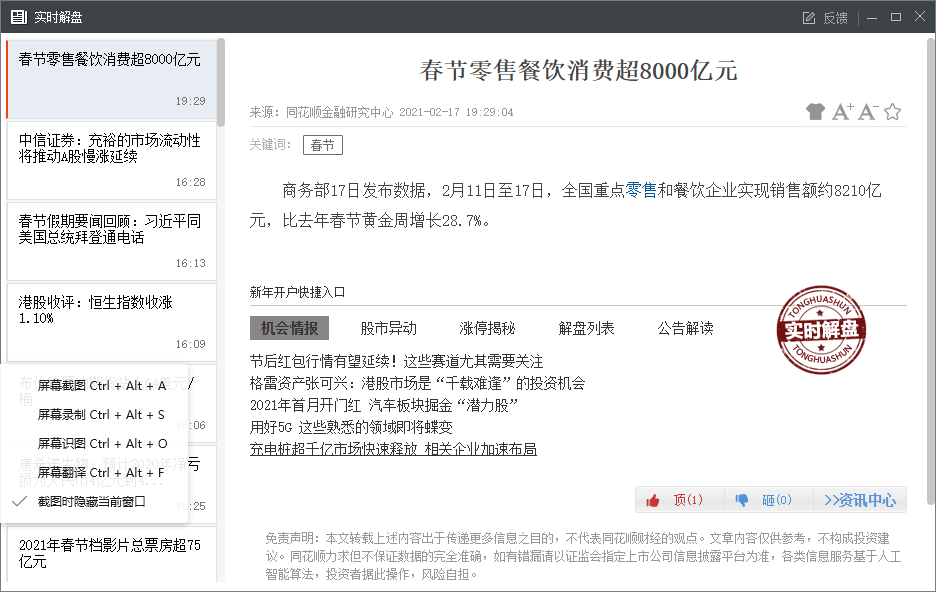Upvote the article with 顶(1) button
Screen dimensions: 936x592
click(679, 500)
